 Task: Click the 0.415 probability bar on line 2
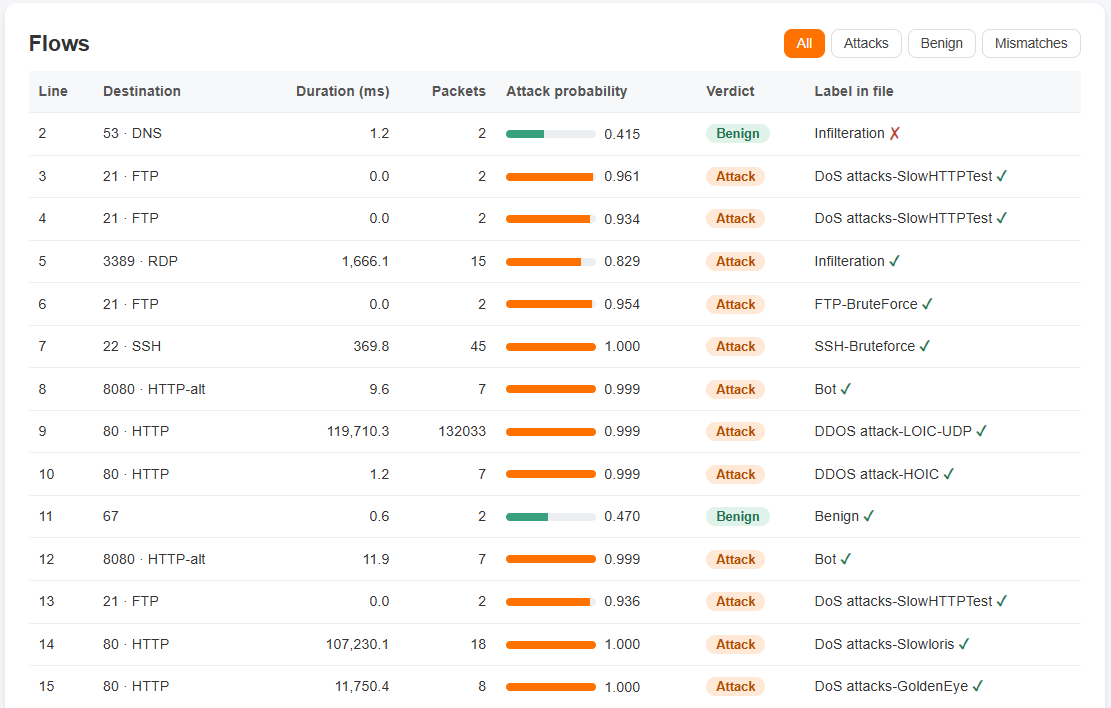(x=551, y=134)
